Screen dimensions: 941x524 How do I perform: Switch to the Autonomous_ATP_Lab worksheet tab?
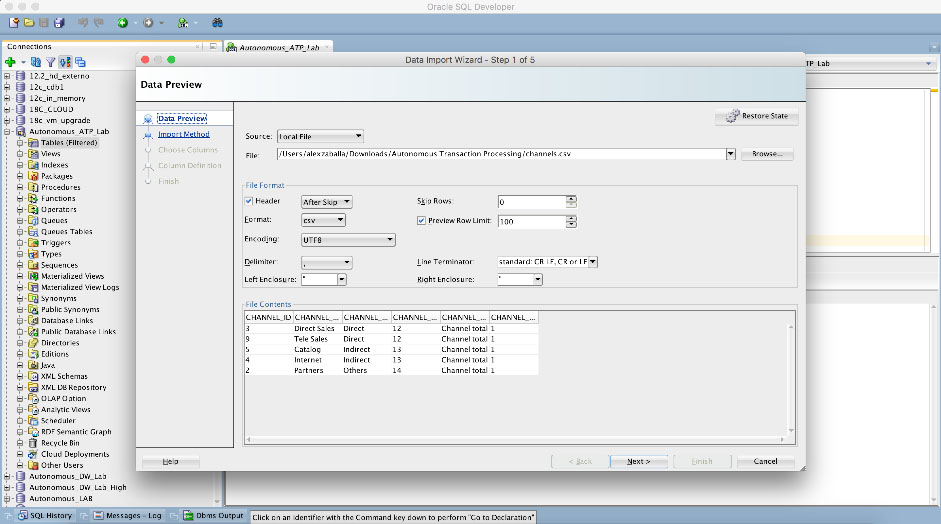tap(277, 47)
